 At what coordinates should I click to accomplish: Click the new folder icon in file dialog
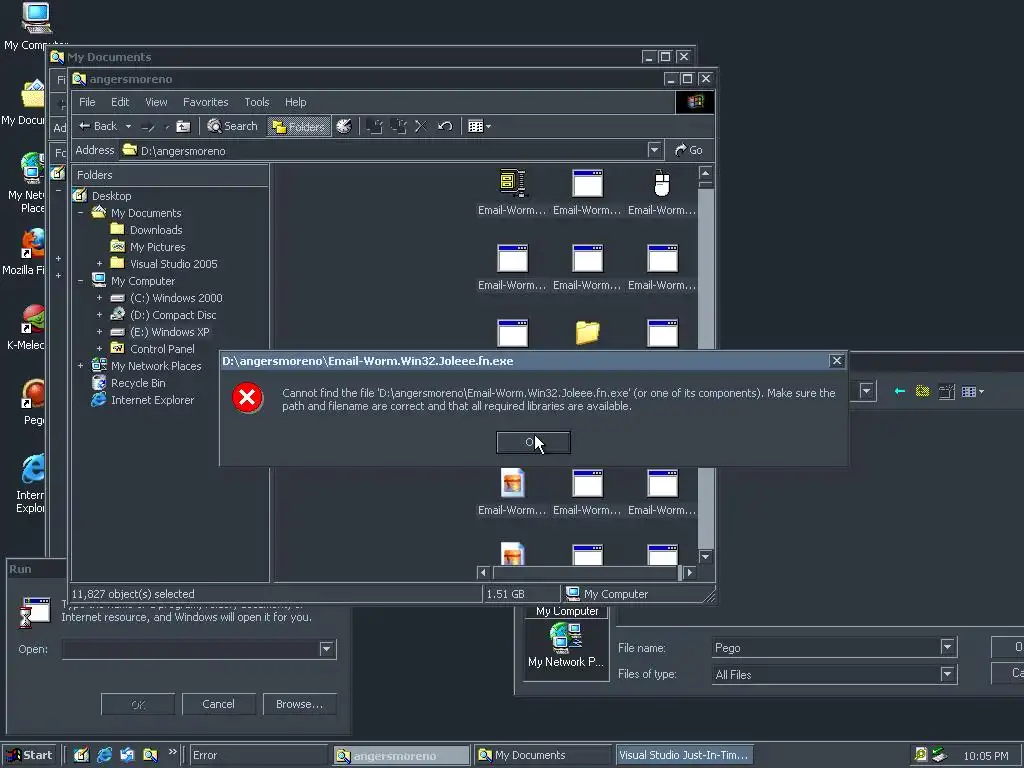946,391
